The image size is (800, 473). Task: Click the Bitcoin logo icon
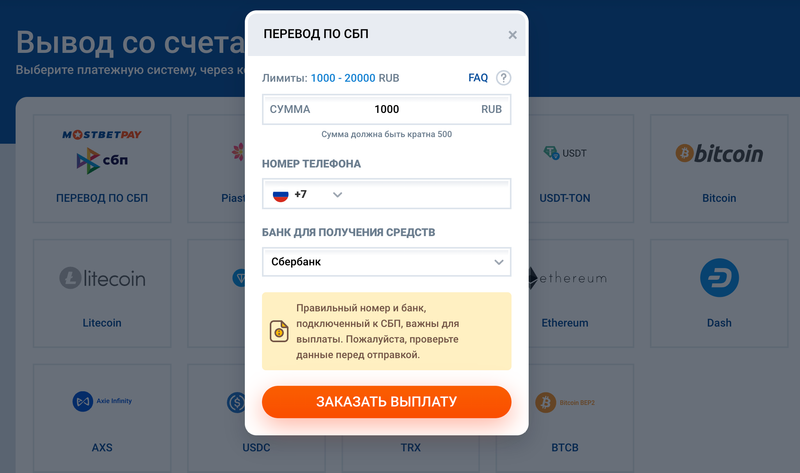coord(718,153)
